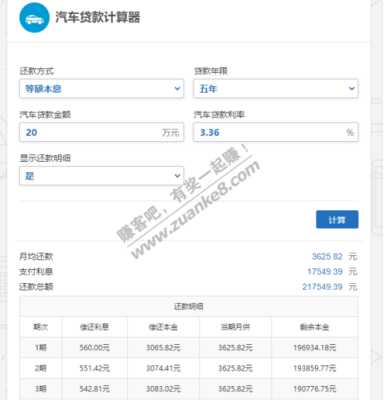Viewport: 387px width, 400px height.
Task: Select the 支付利息 result 17549.39
Action: 325,272
